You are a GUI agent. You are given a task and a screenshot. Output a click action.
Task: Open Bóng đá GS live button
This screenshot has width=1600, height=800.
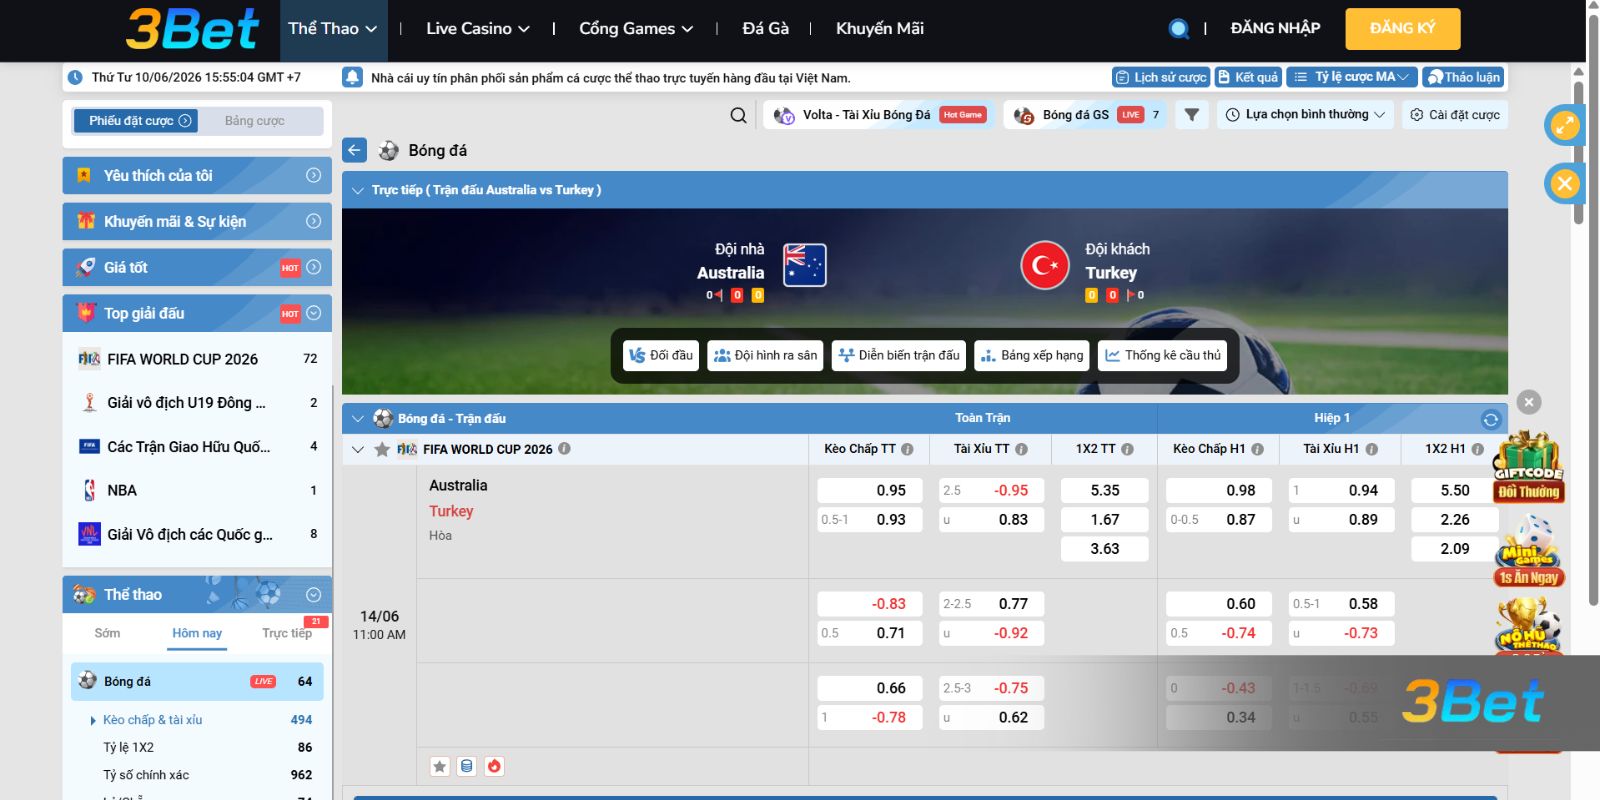[1085, 115]
